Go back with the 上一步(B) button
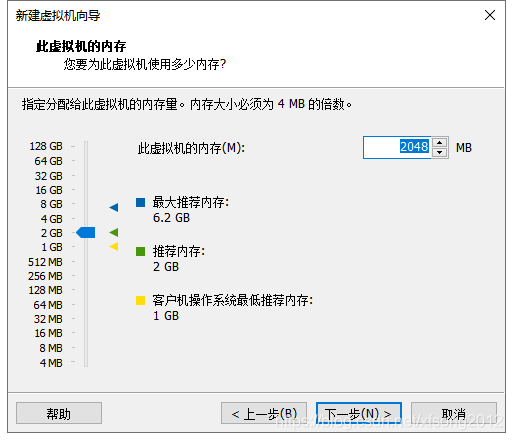 [264, 413]
